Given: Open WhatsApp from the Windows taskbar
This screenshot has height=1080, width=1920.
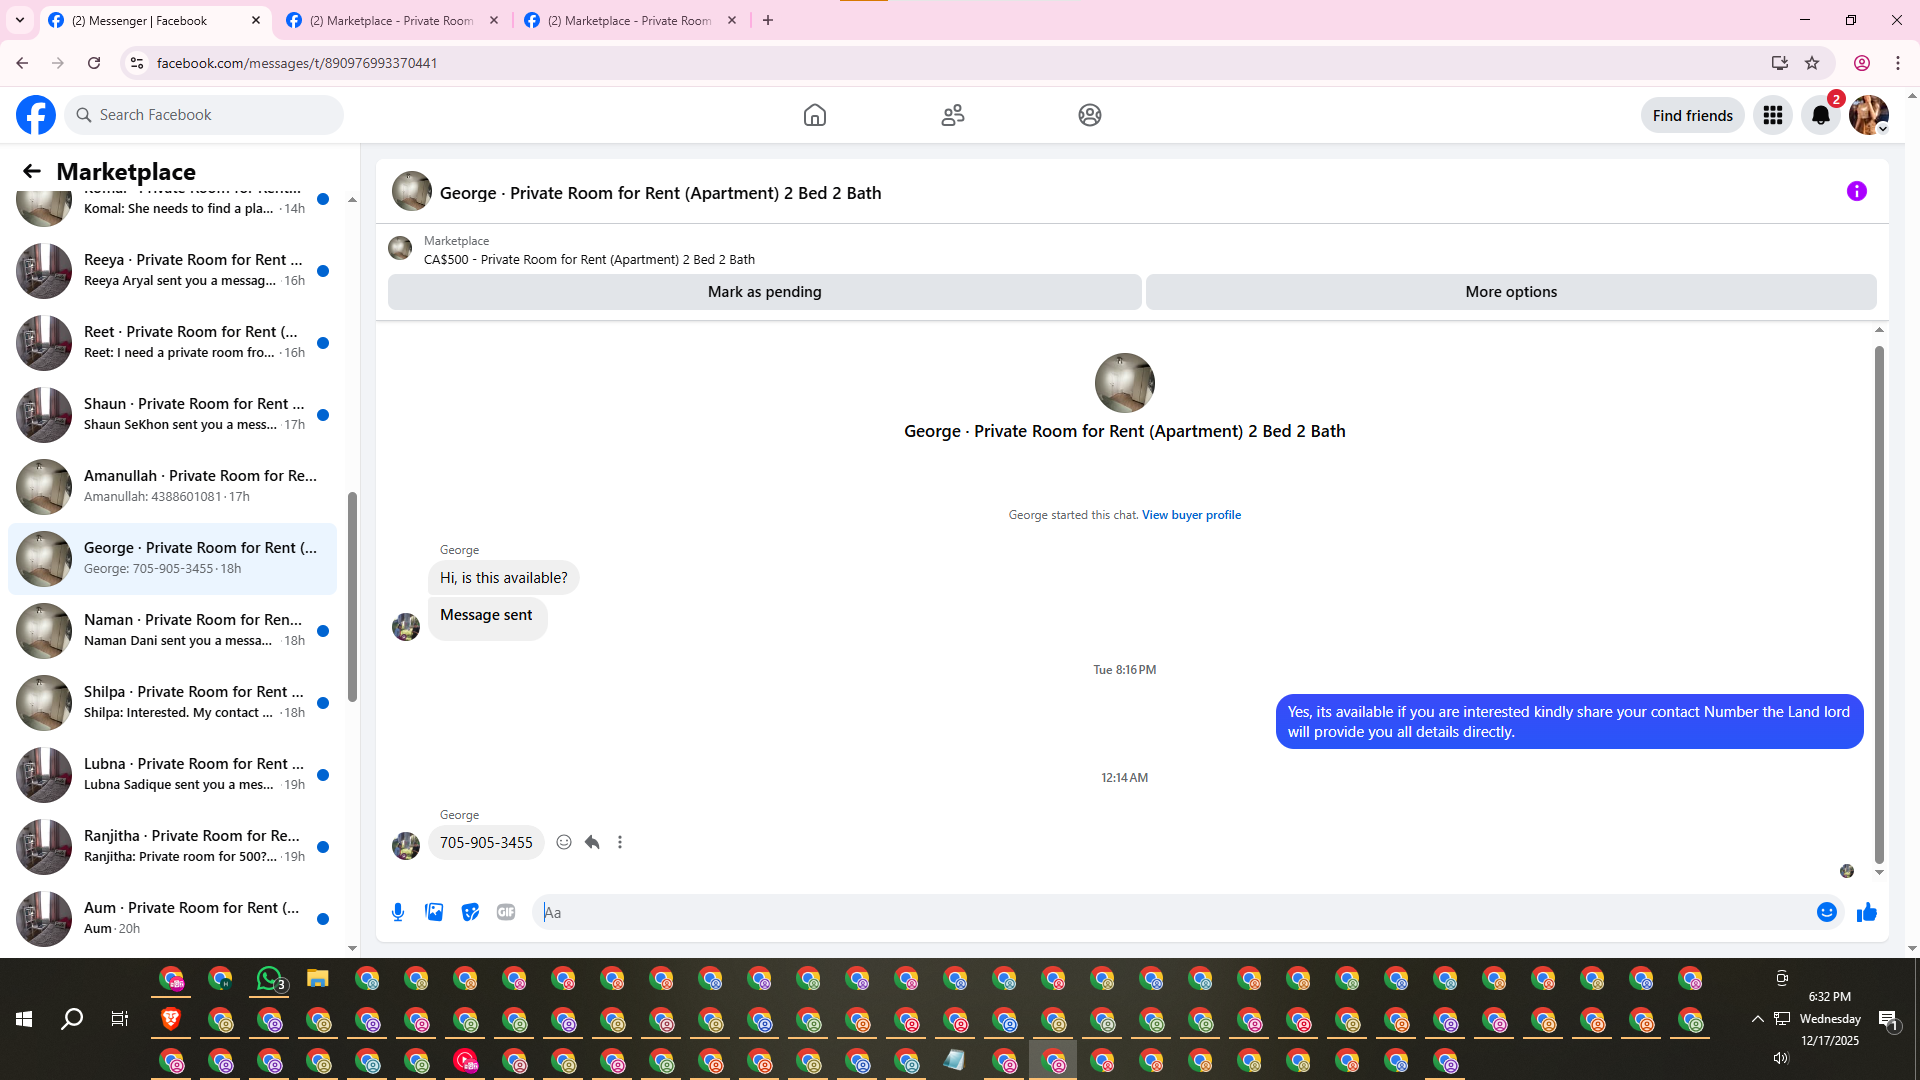Looking at the screenshot, I should tap(269, 979).
